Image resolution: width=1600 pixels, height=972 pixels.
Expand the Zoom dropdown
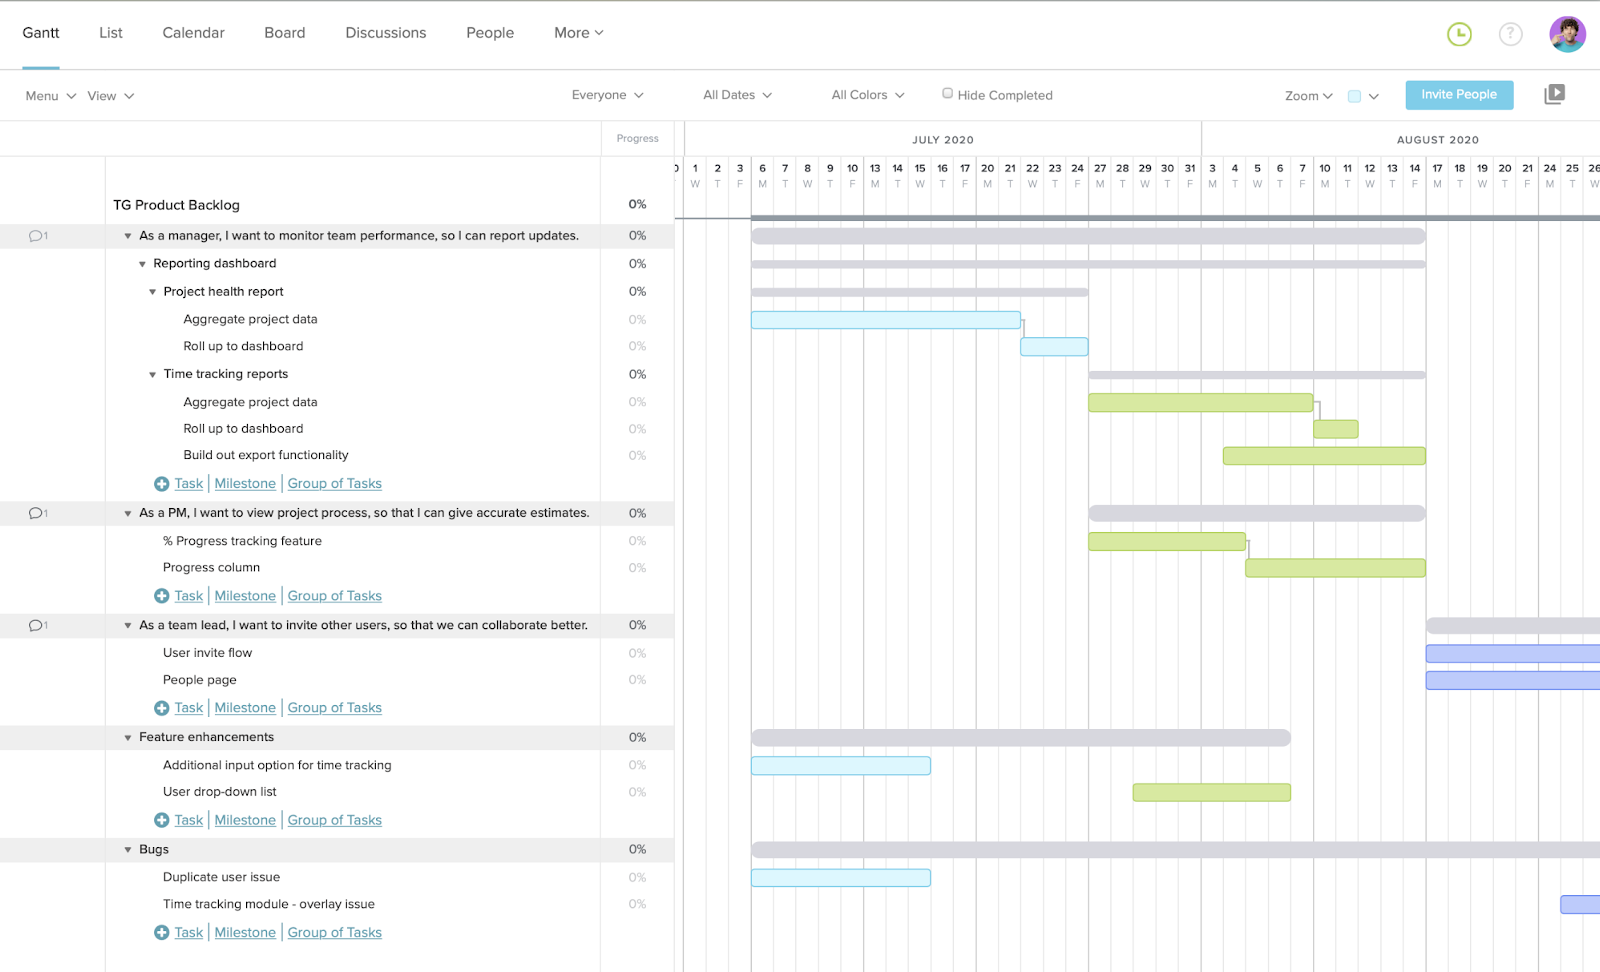point(1308,96)
